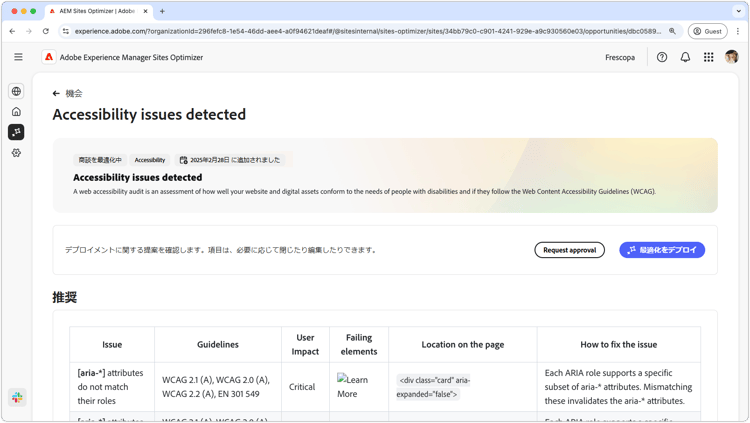Expand the tab search dropdown arrow

[739, 11]
